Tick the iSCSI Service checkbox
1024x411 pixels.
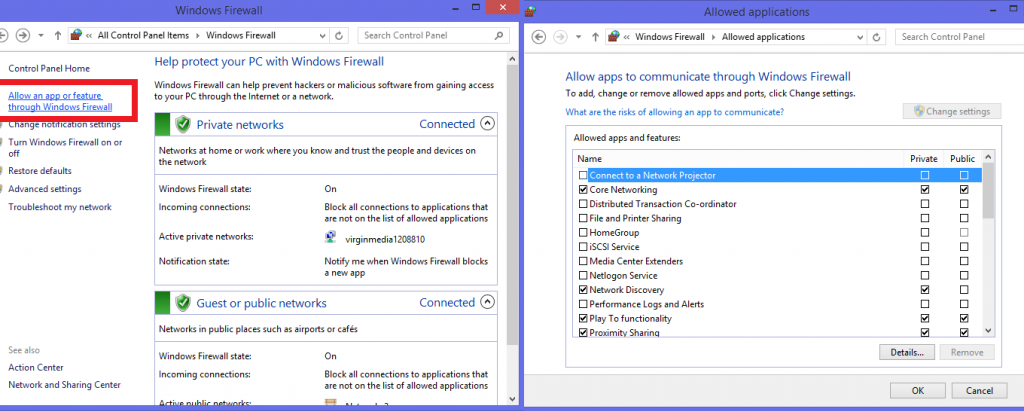pyautogui.click(x=583, y=247)
